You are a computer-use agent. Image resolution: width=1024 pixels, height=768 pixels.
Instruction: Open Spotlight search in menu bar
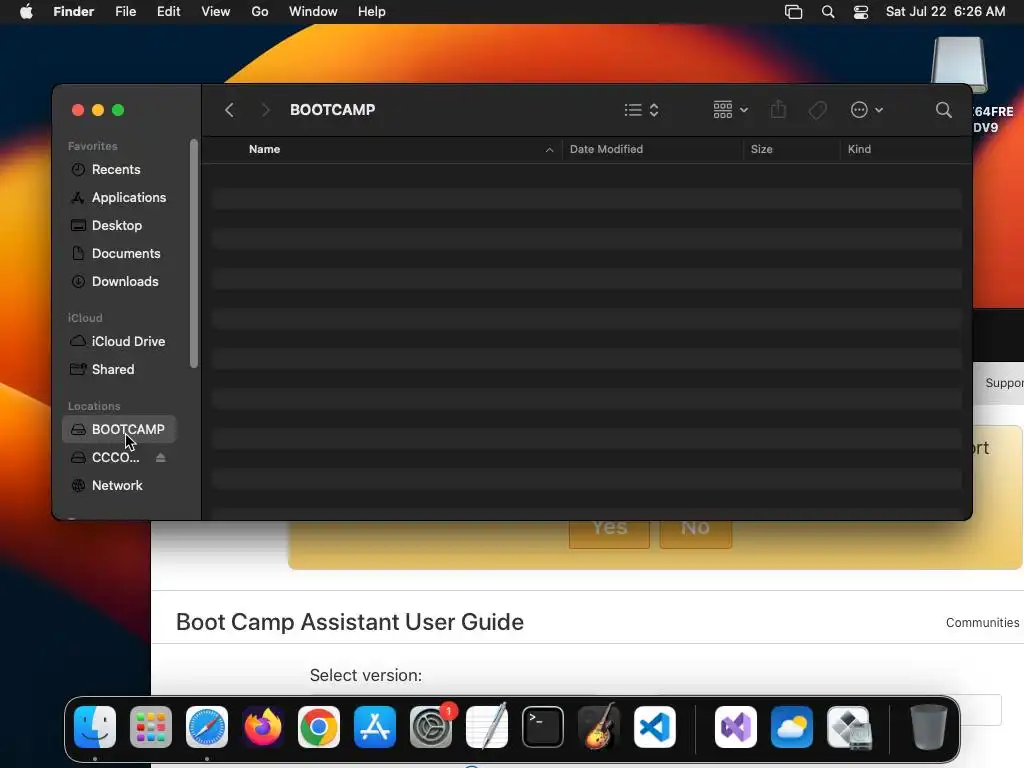[x=828, y=12]
